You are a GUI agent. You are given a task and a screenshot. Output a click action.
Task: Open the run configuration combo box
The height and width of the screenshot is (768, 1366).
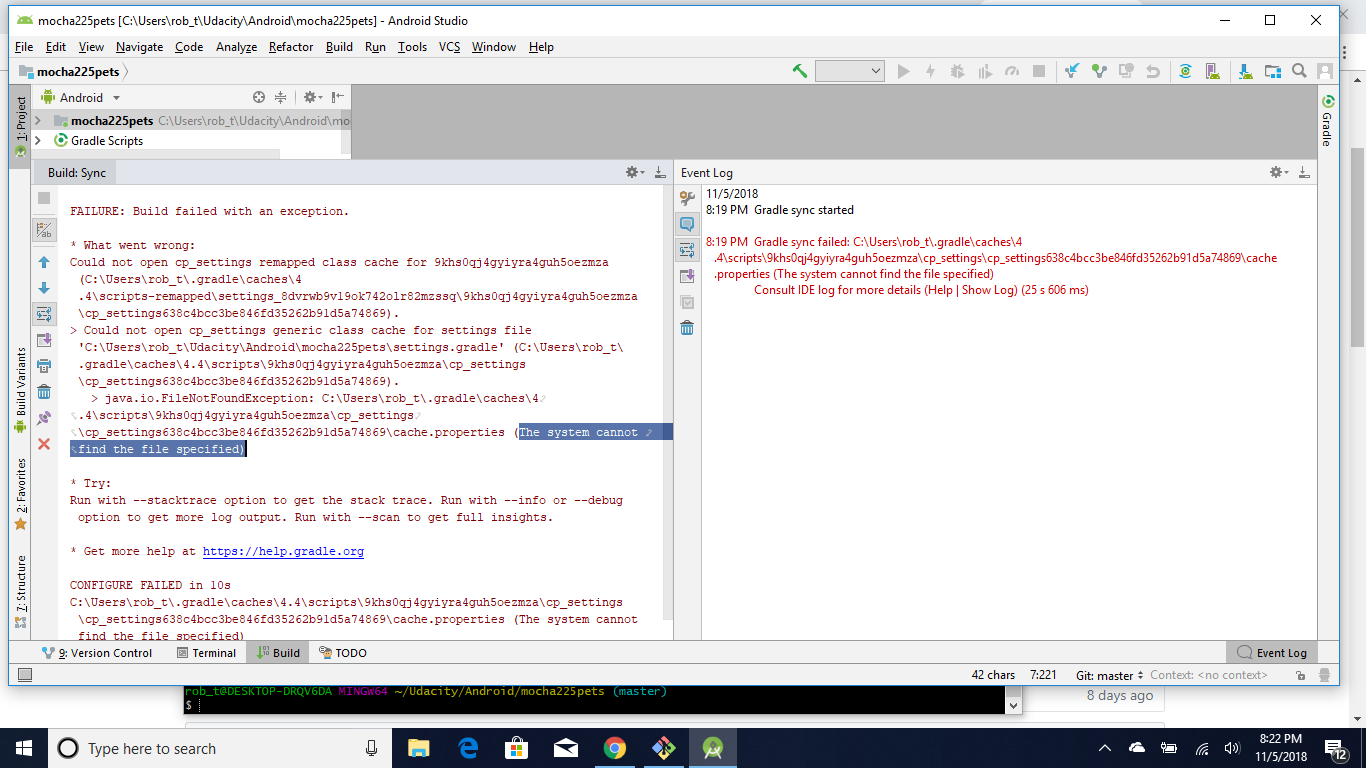(849, 71)
